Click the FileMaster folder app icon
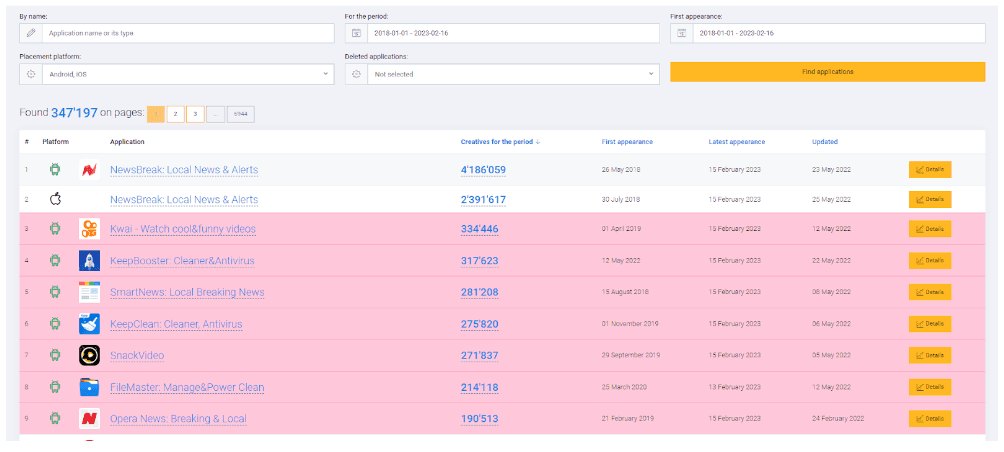1004x452 pixels. pyautogui.click(x=89, y=387)
